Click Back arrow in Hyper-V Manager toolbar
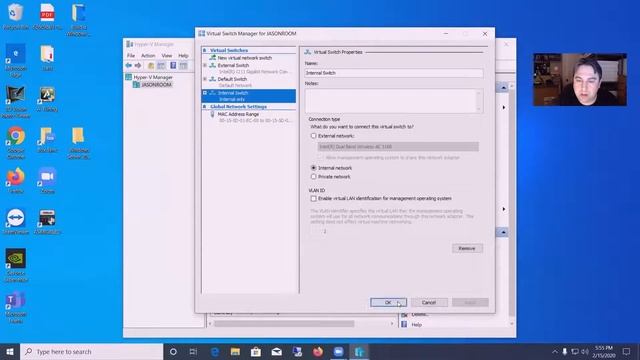The width and height of the screenshot is (640, 360). [x=129, y=65]
